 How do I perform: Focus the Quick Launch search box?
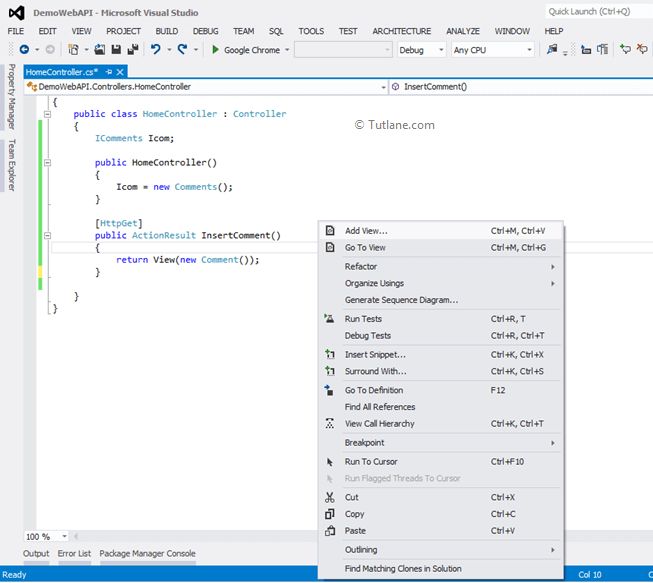click(599, 12)
